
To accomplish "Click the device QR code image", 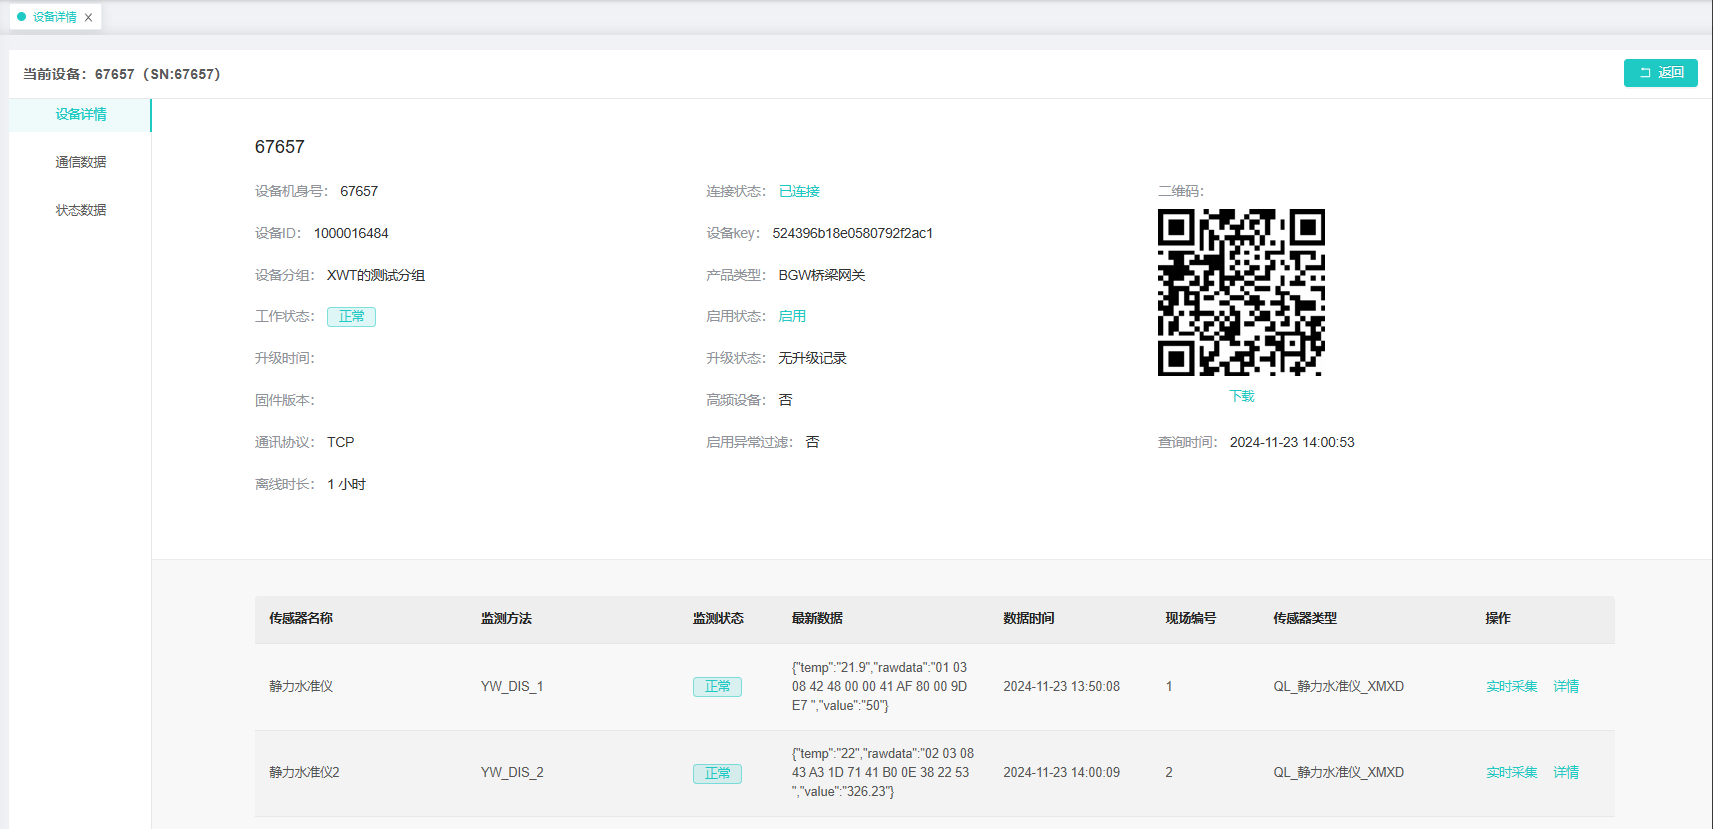I will (x=1241, y=292).
